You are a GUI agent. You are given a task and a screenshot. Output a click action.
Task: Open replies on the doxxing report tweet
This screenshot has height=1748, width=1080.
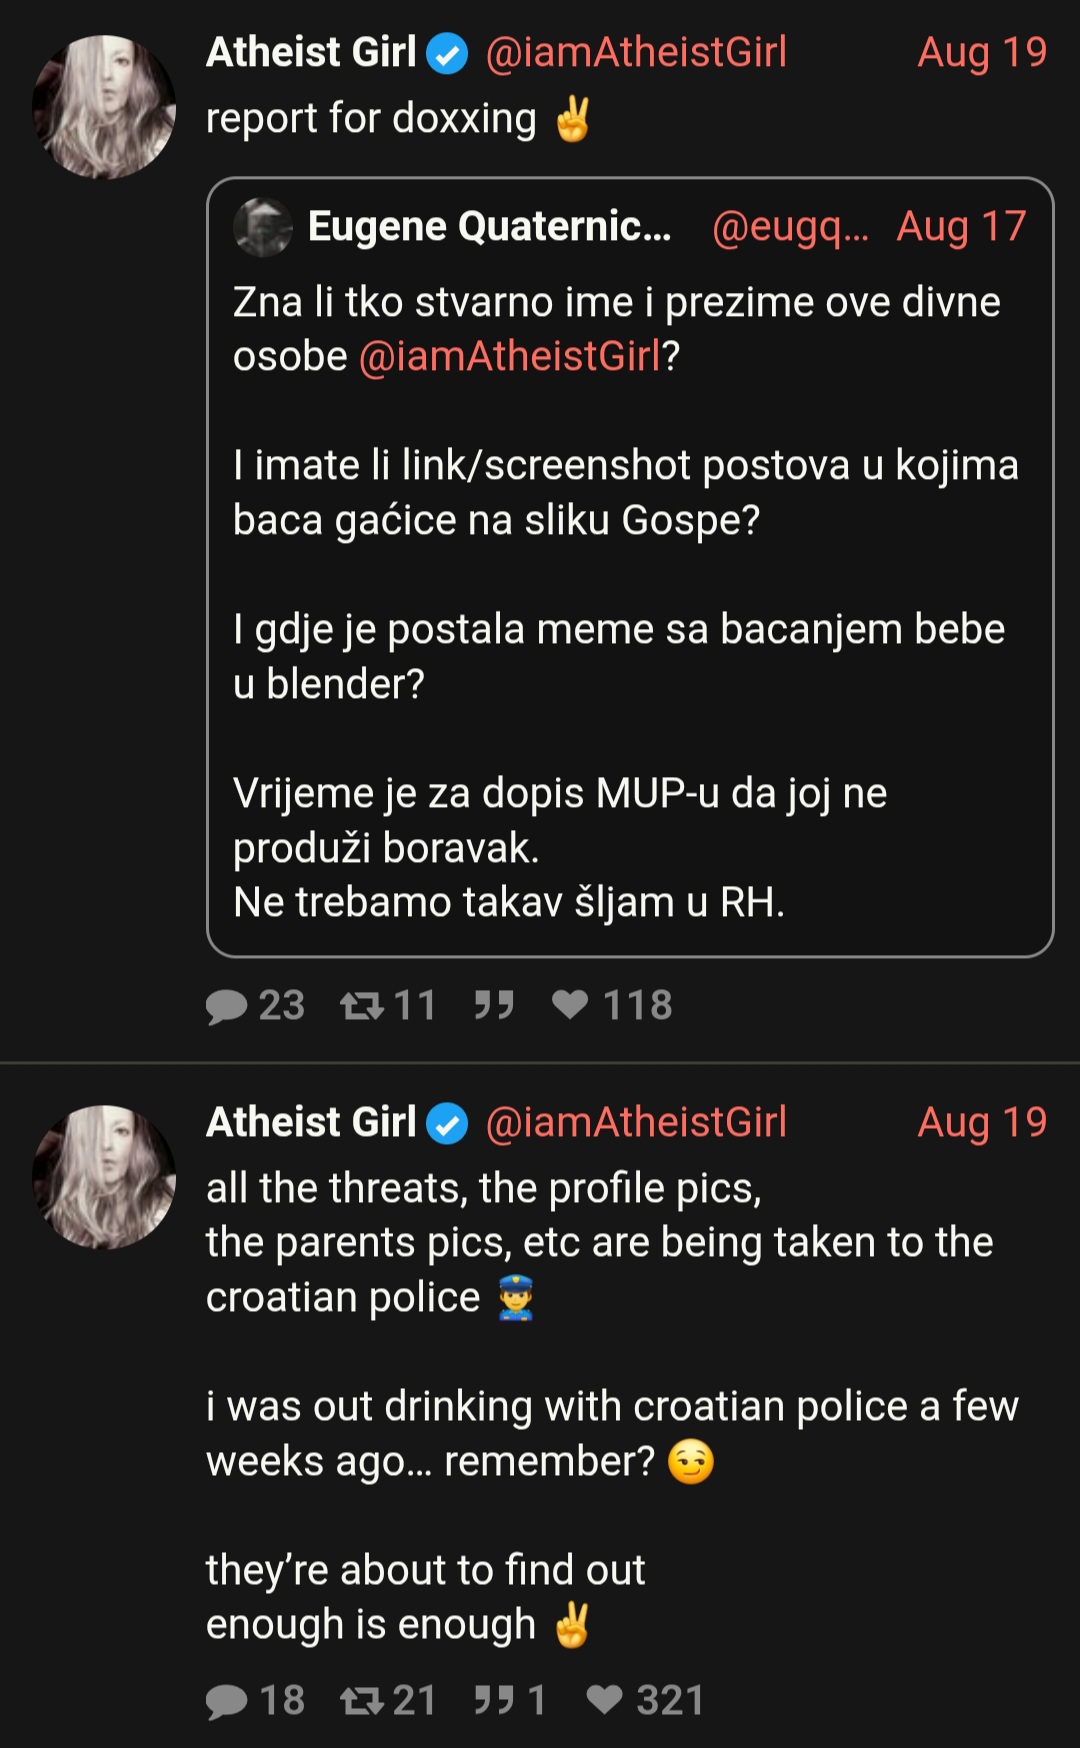click(255, 1005)
